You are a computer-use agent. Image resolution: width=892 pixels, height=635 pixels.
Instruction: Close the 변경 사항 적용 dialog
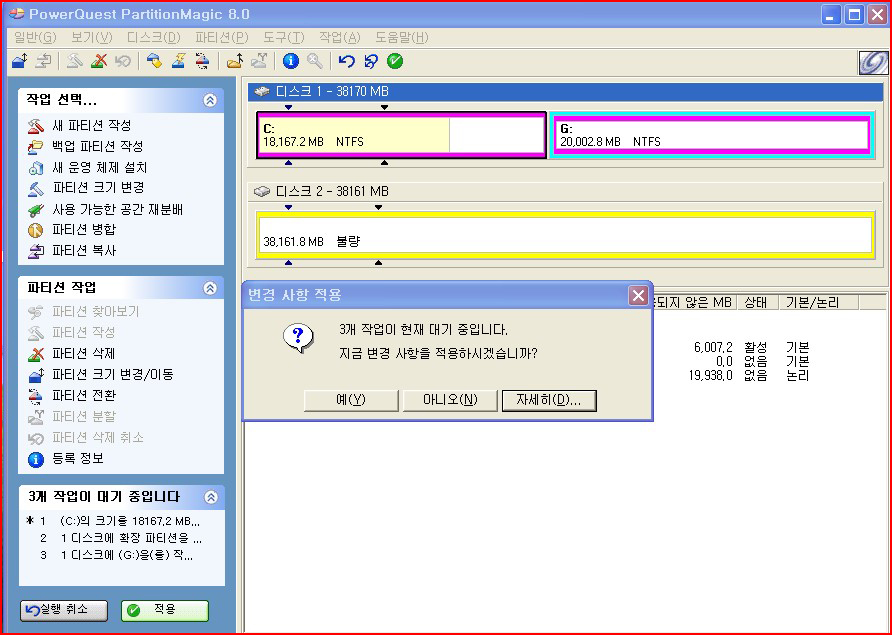pyautogui.click(x=638, y=295)
